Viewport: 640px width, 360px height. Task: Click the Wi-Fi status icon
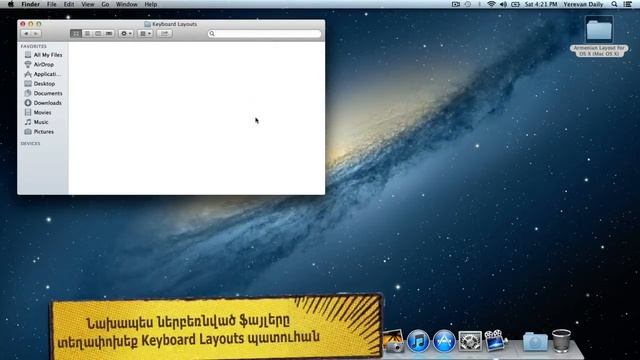coord(491,4)
